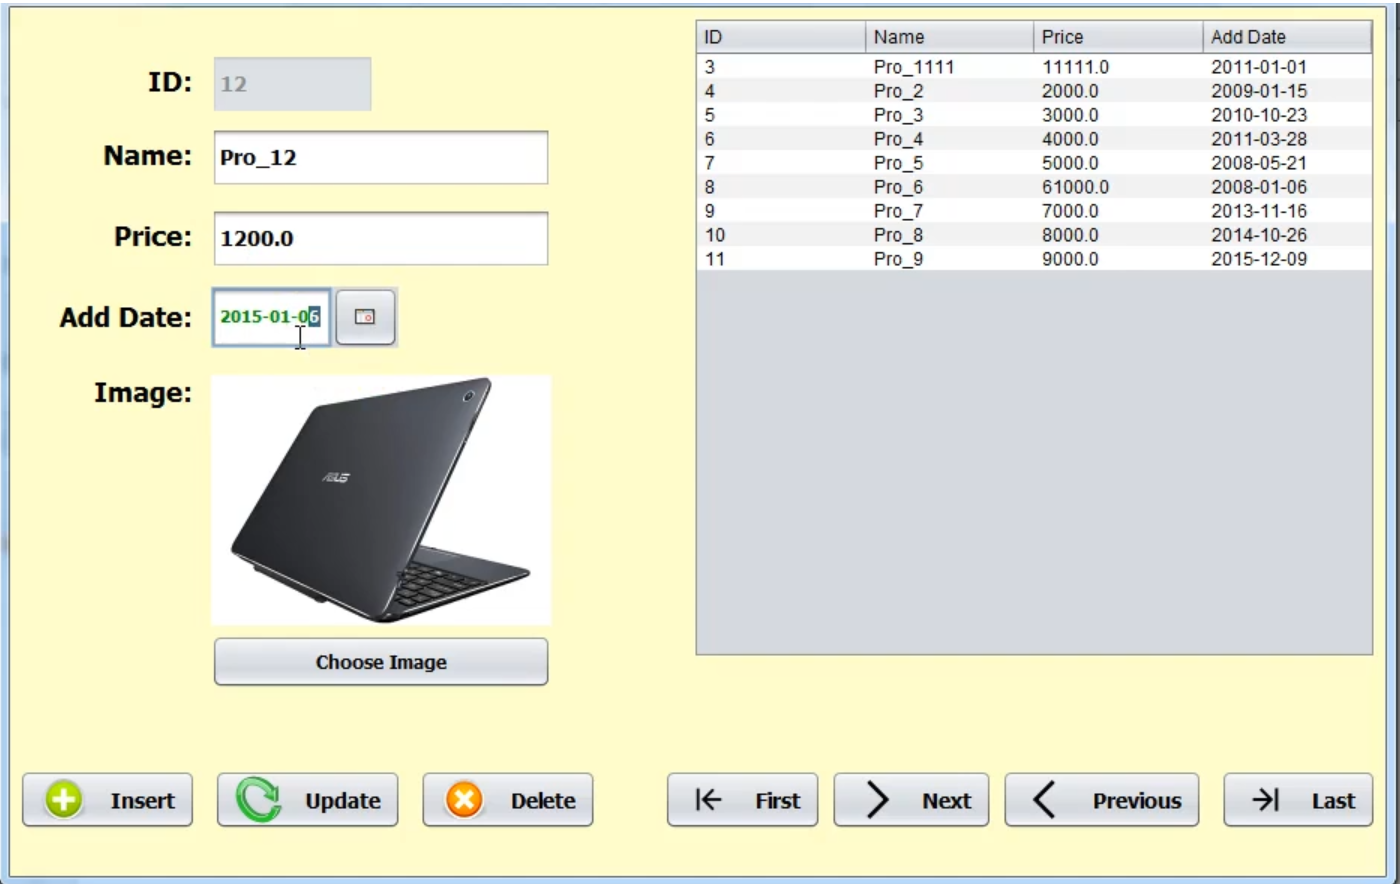This screenshot has width=1400, height=884.
Task: Click the price cell 61000.0
Action: 1118,187
